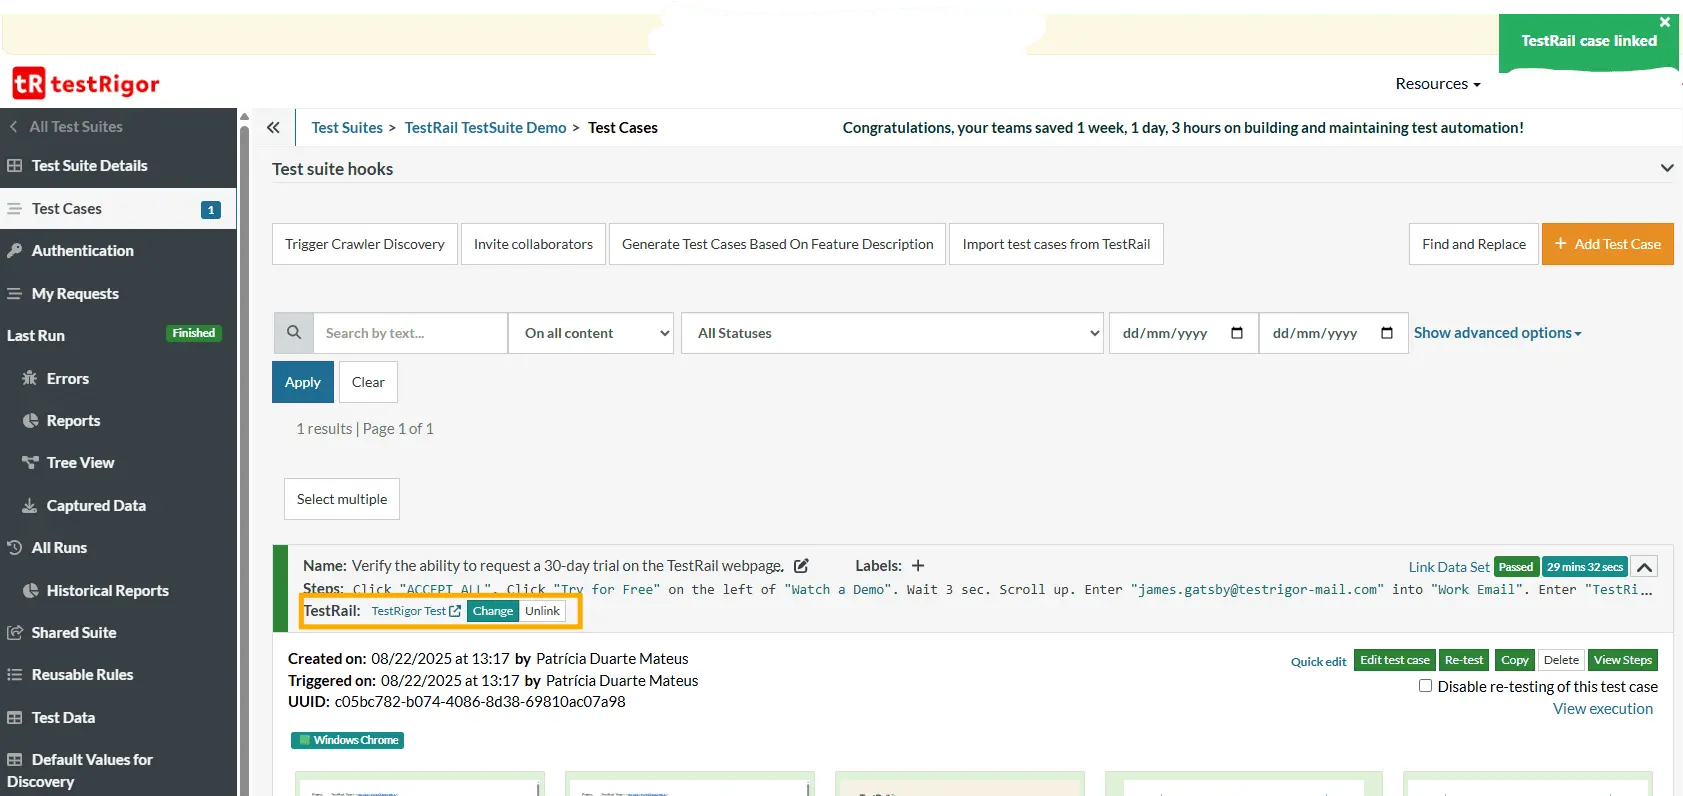Screen dimensions: 1683x796
Task: Close the TestRail case linked notification
Action: 1665,22
